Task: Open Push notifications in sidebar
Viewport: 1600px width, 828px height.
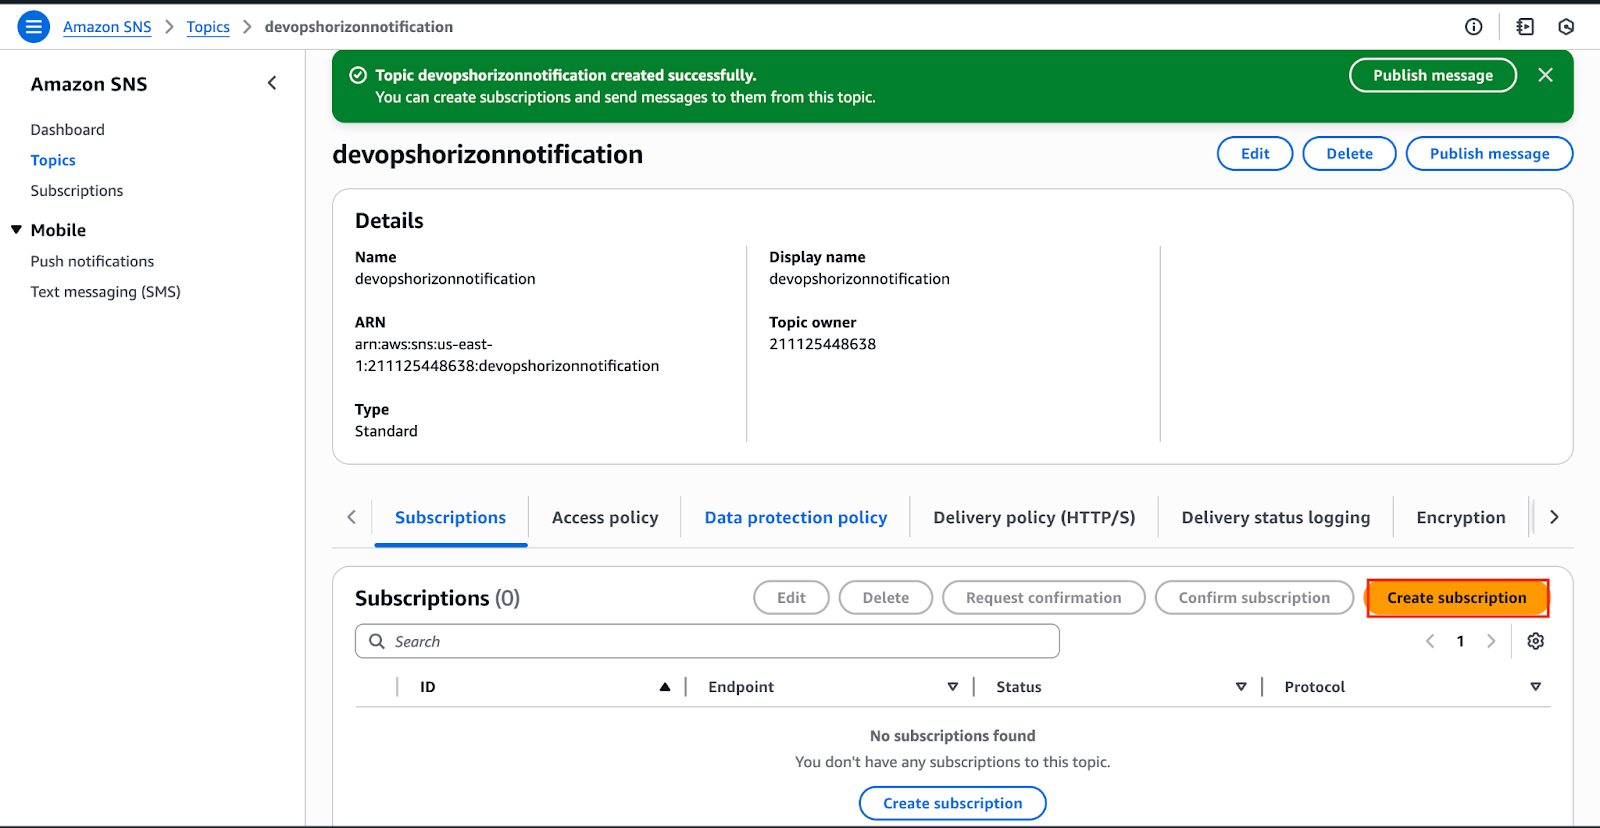Action: click(x=92, y=261)
